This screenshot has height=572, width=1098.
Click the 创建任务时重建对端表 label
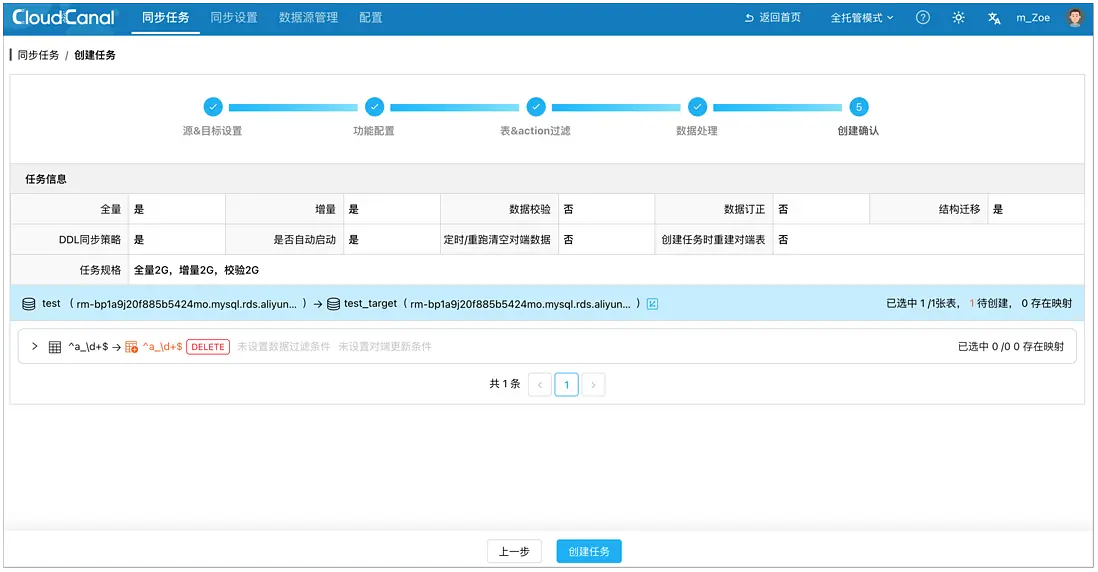714,240
